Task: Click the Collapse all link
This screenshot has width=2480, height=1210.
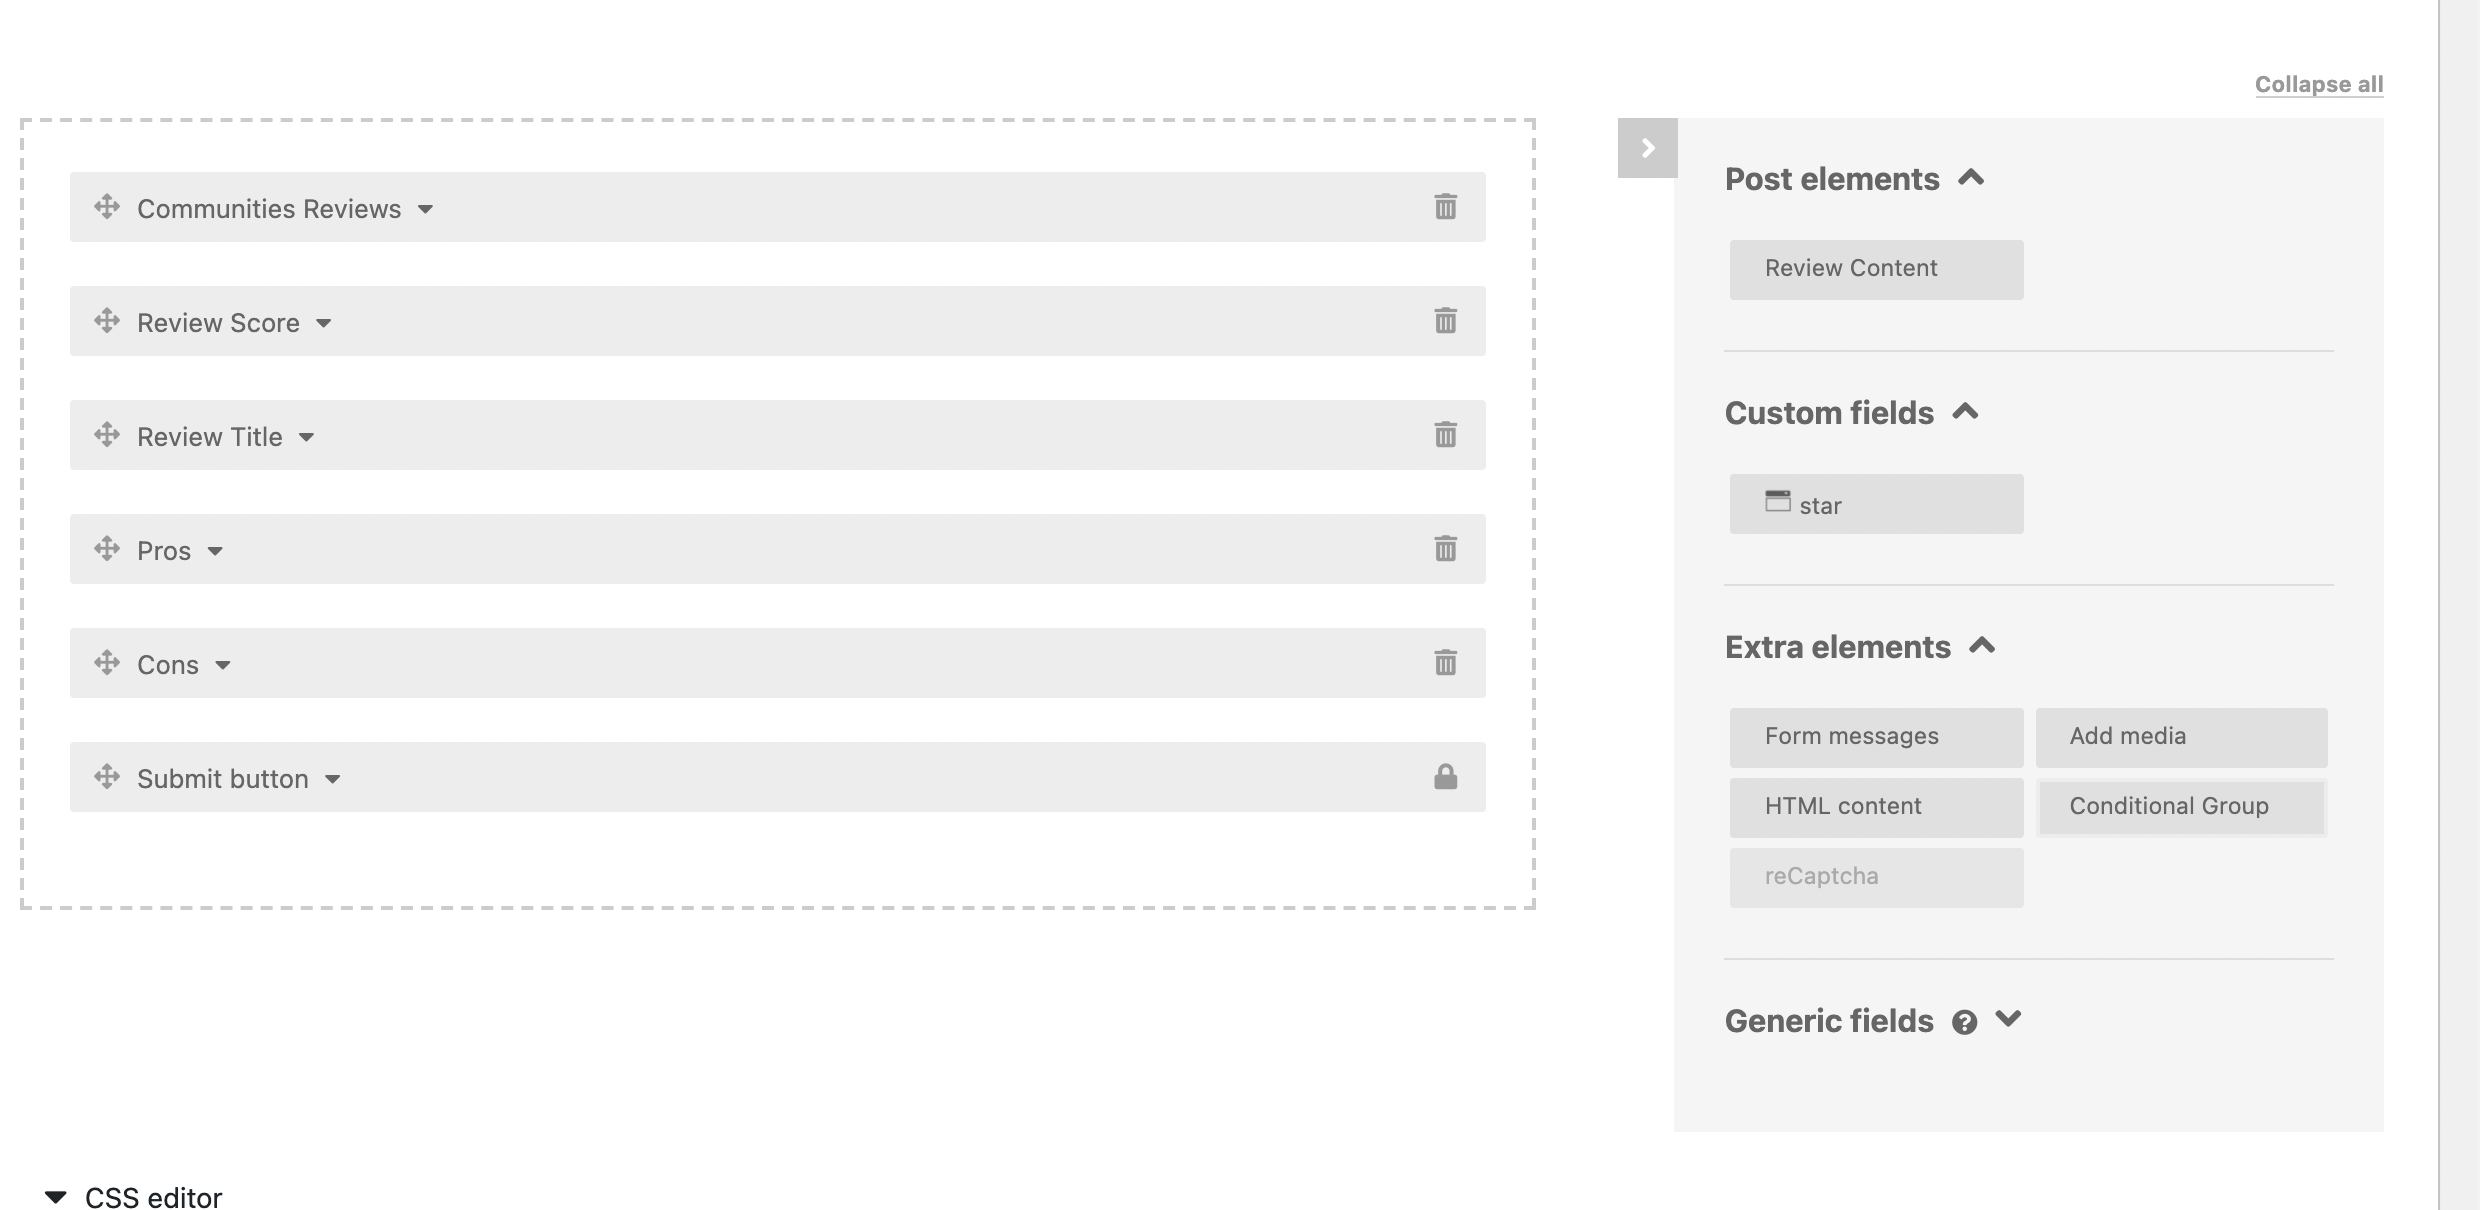Action: point(2319,84)
